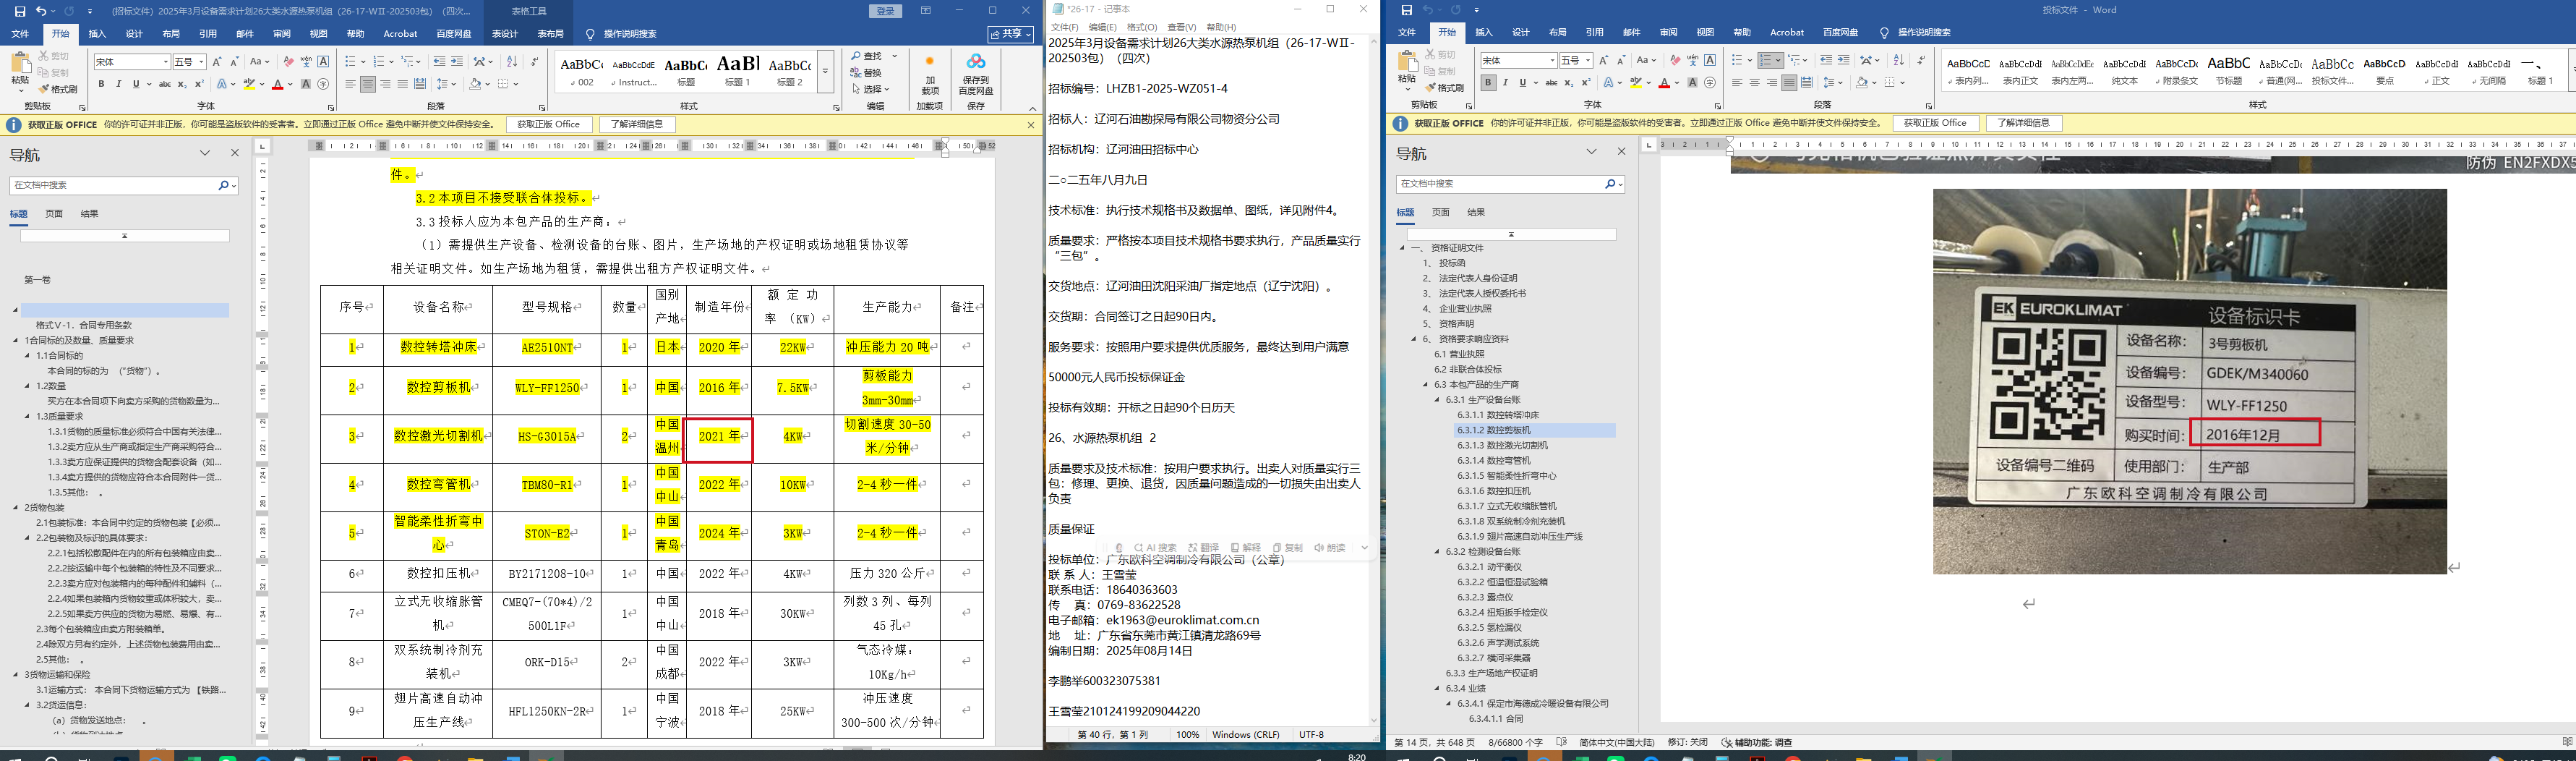Screen dimensions: 2576x761
Task: Click AI搜索 in Notepad's floating toolbar
Action: point(1156,548)
